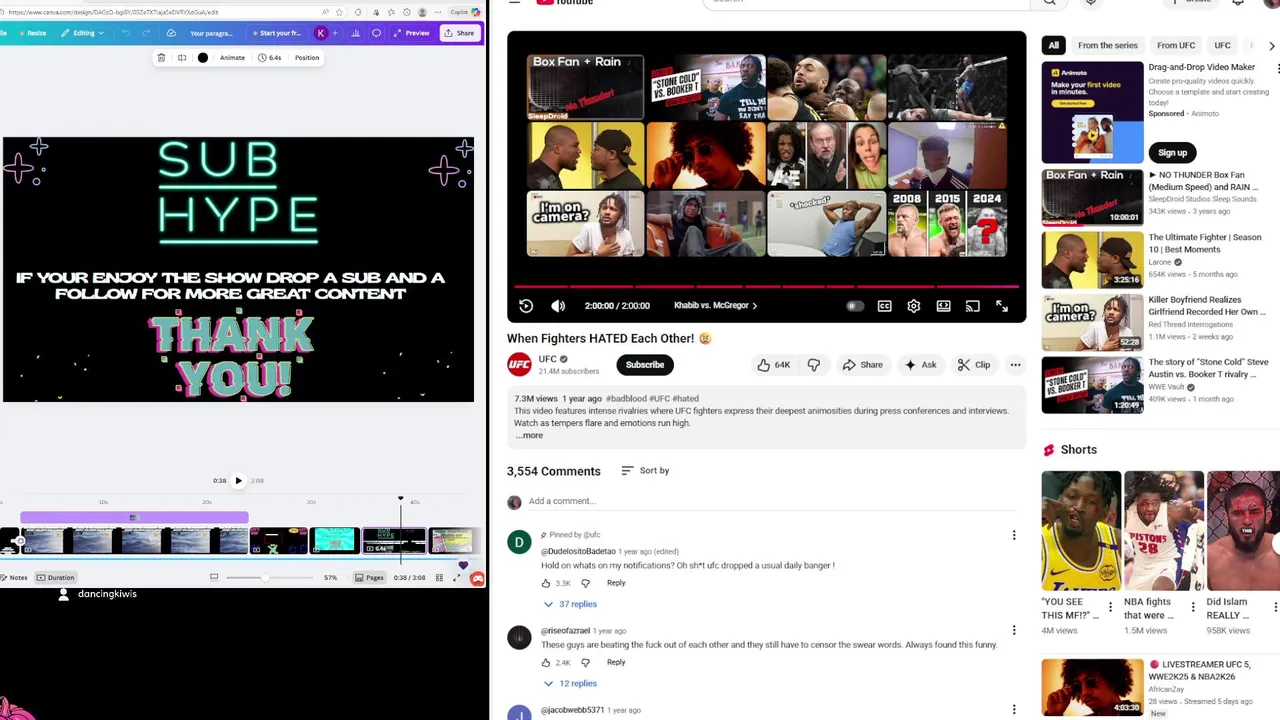The image size is (1280, 720).
Task: Click the Ask button under the video
Action: (920, 365)
